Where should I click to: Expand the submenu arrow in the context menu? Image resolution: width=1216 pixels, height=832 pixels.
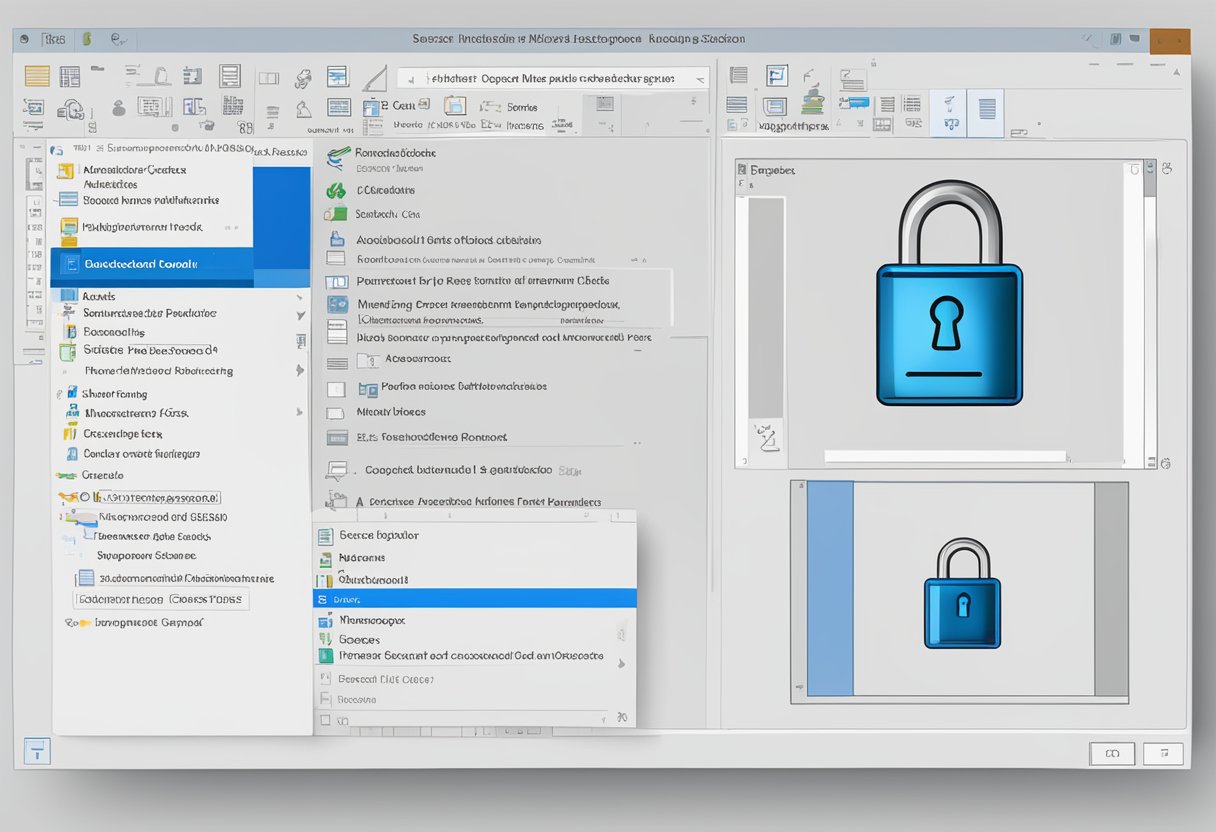[622, 664]
